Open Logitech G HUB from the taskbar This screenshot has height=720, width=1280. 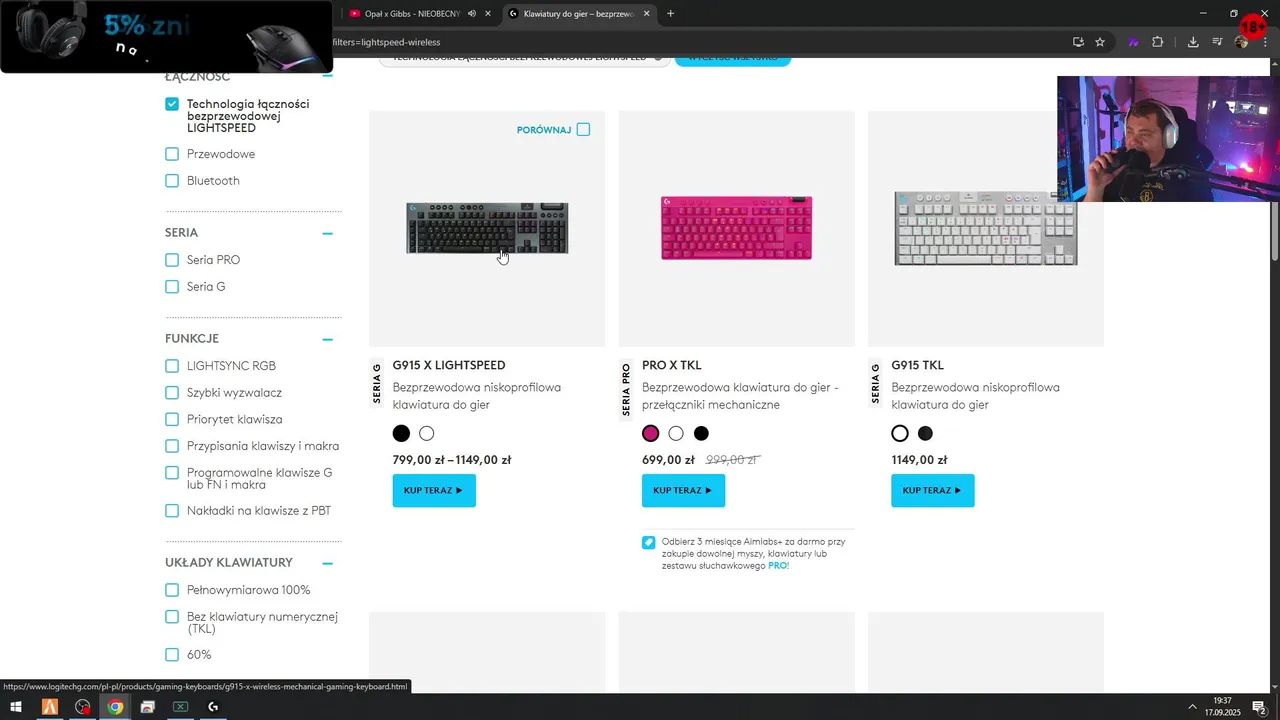[x=213, y=707]
